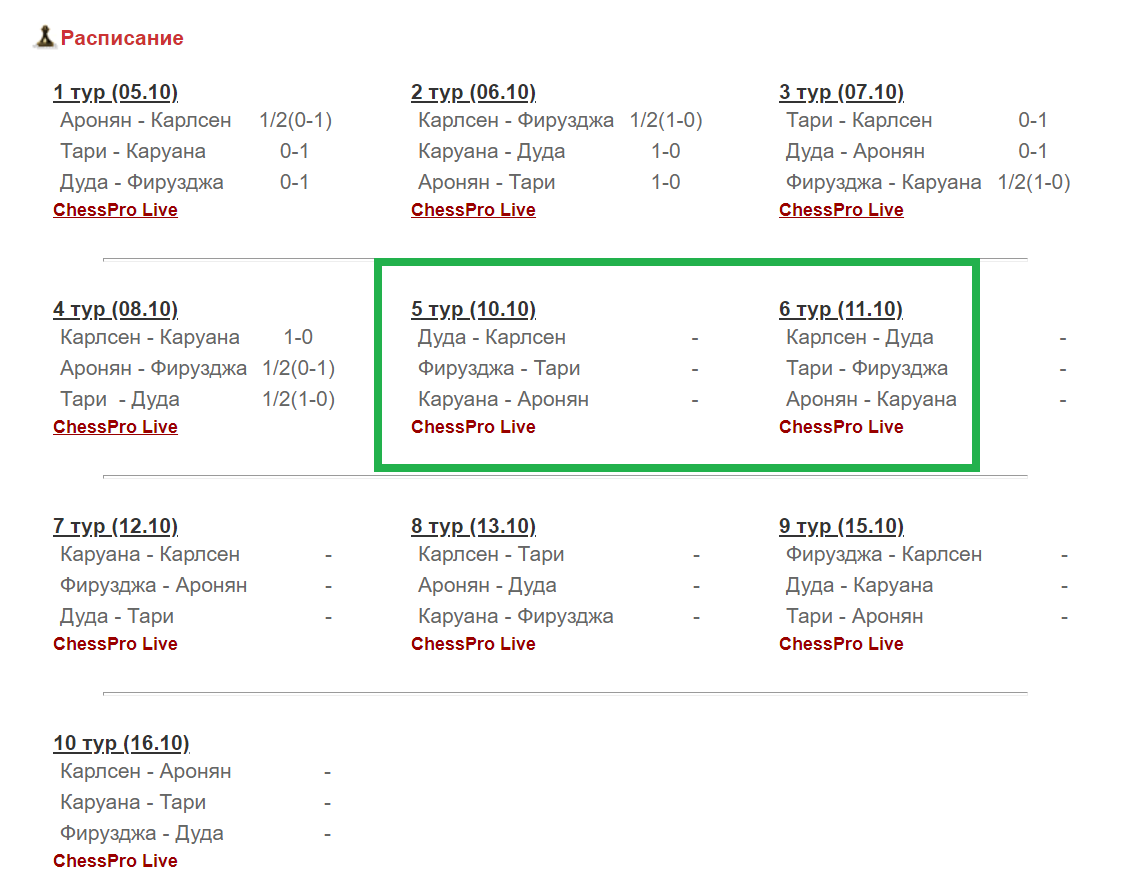This screenshot has height=891, width=1138.
Task: Open the 5 тур (10.10) round link
Action: coord(473,310)
